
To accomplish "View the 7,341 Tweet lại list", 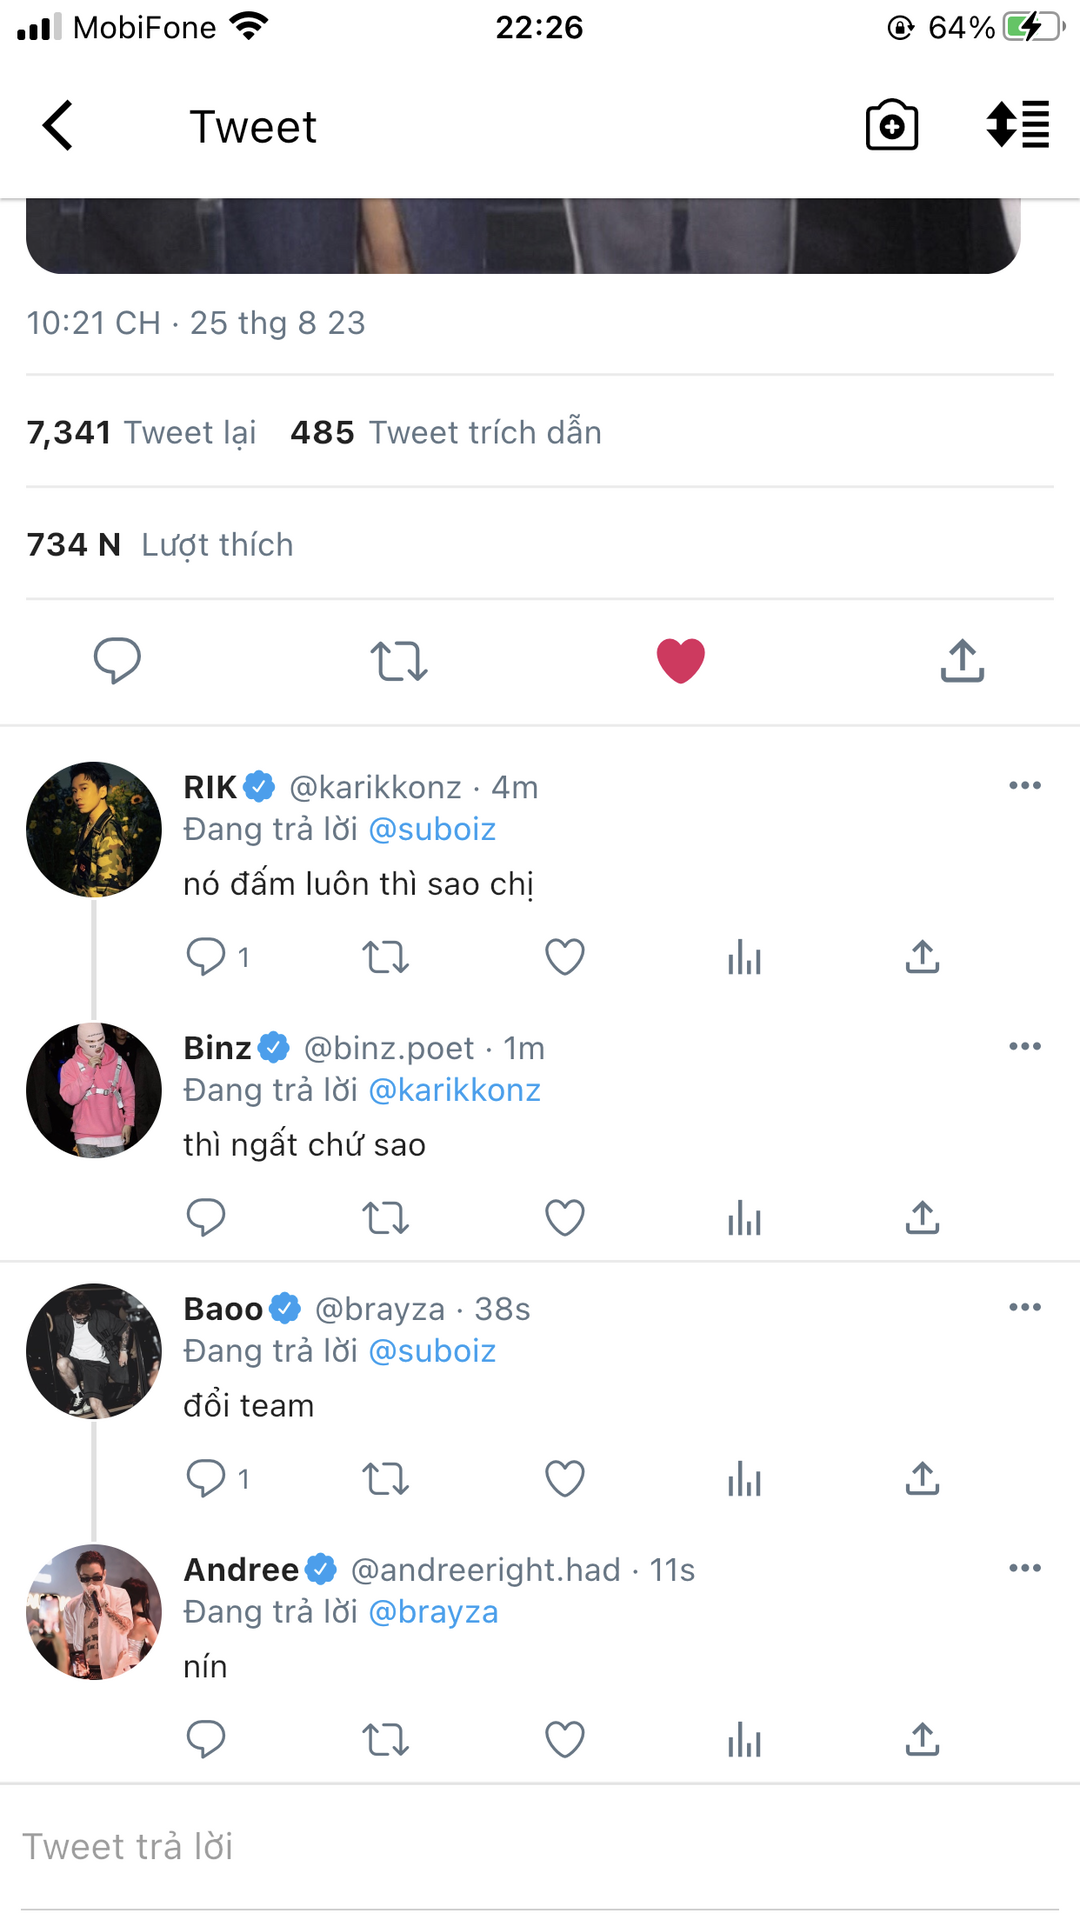I will 141,433.
